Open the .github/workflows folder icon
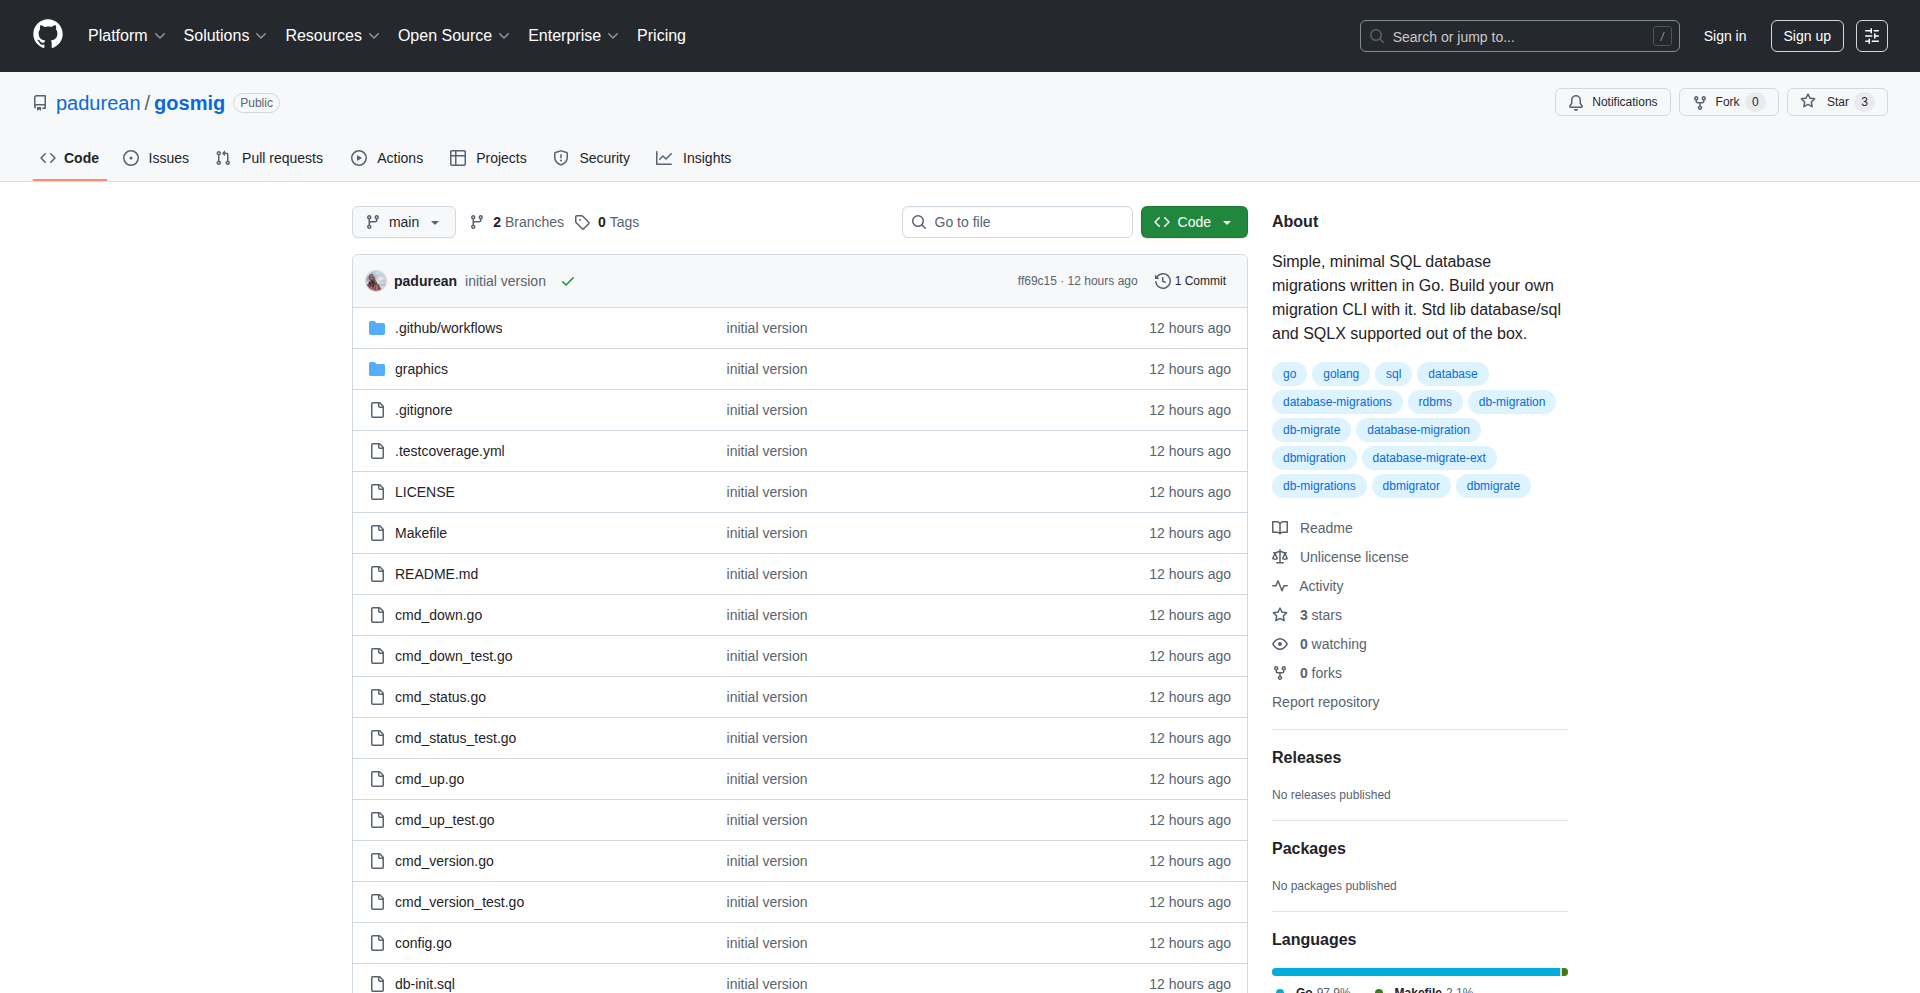Viewport: 1920px width, 993px height. click(x=377, y=327)
